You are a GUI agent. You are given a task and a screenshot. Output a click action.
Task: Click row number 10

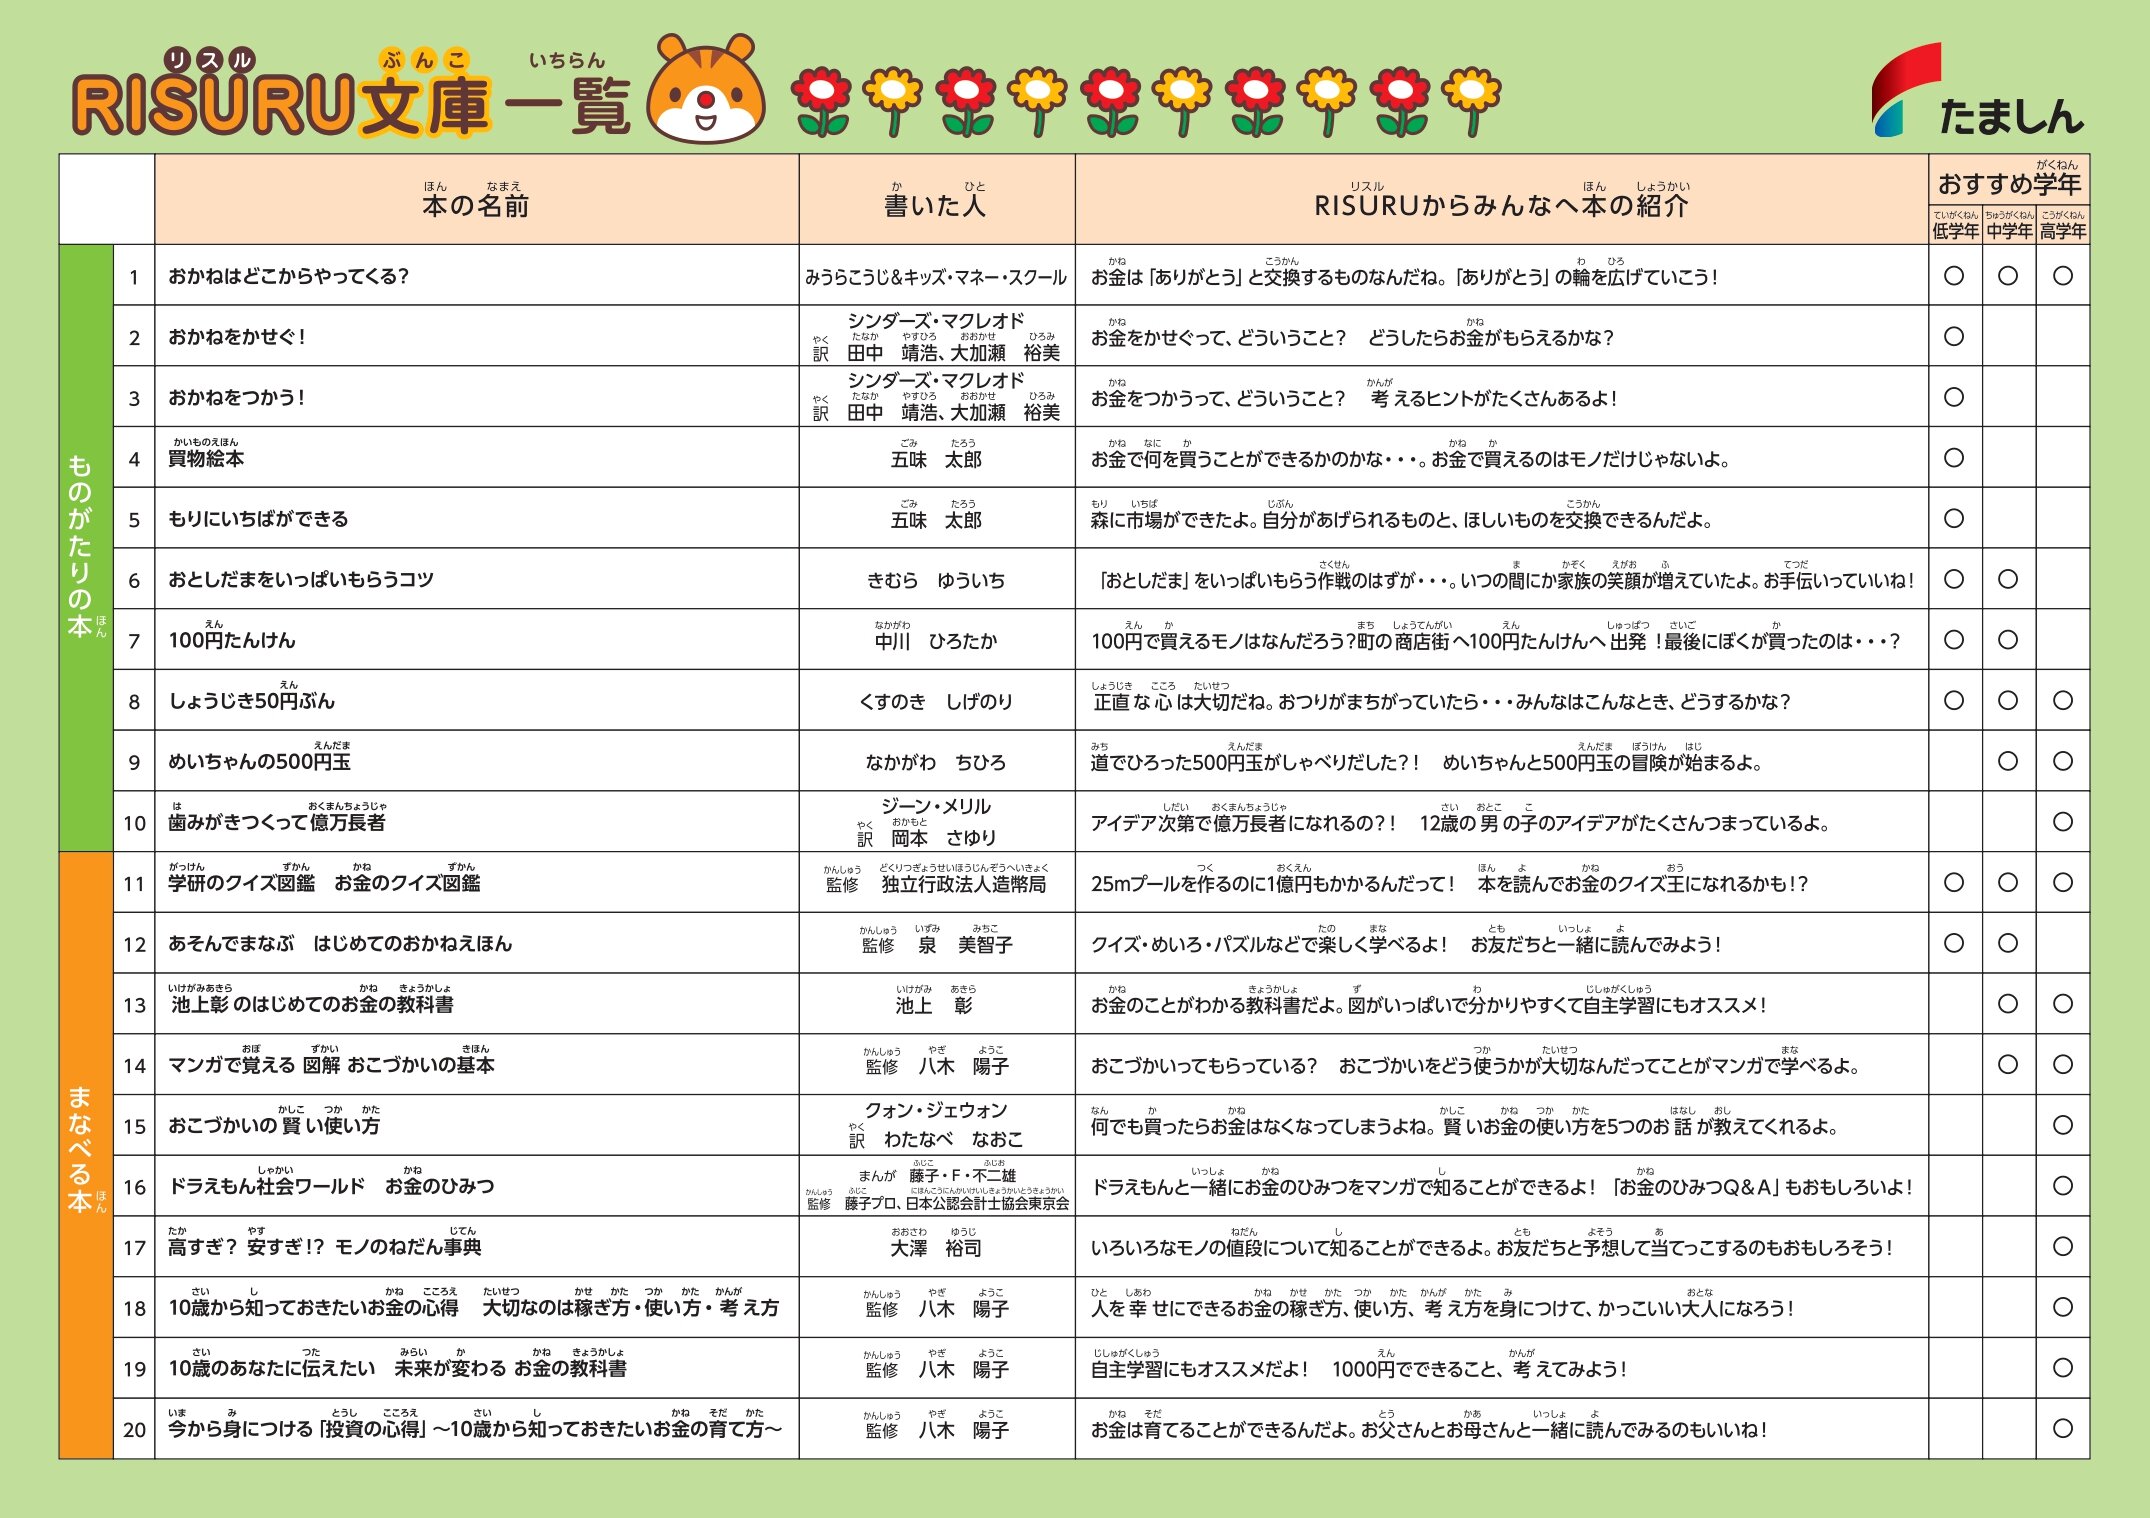[x=134, y=823]
